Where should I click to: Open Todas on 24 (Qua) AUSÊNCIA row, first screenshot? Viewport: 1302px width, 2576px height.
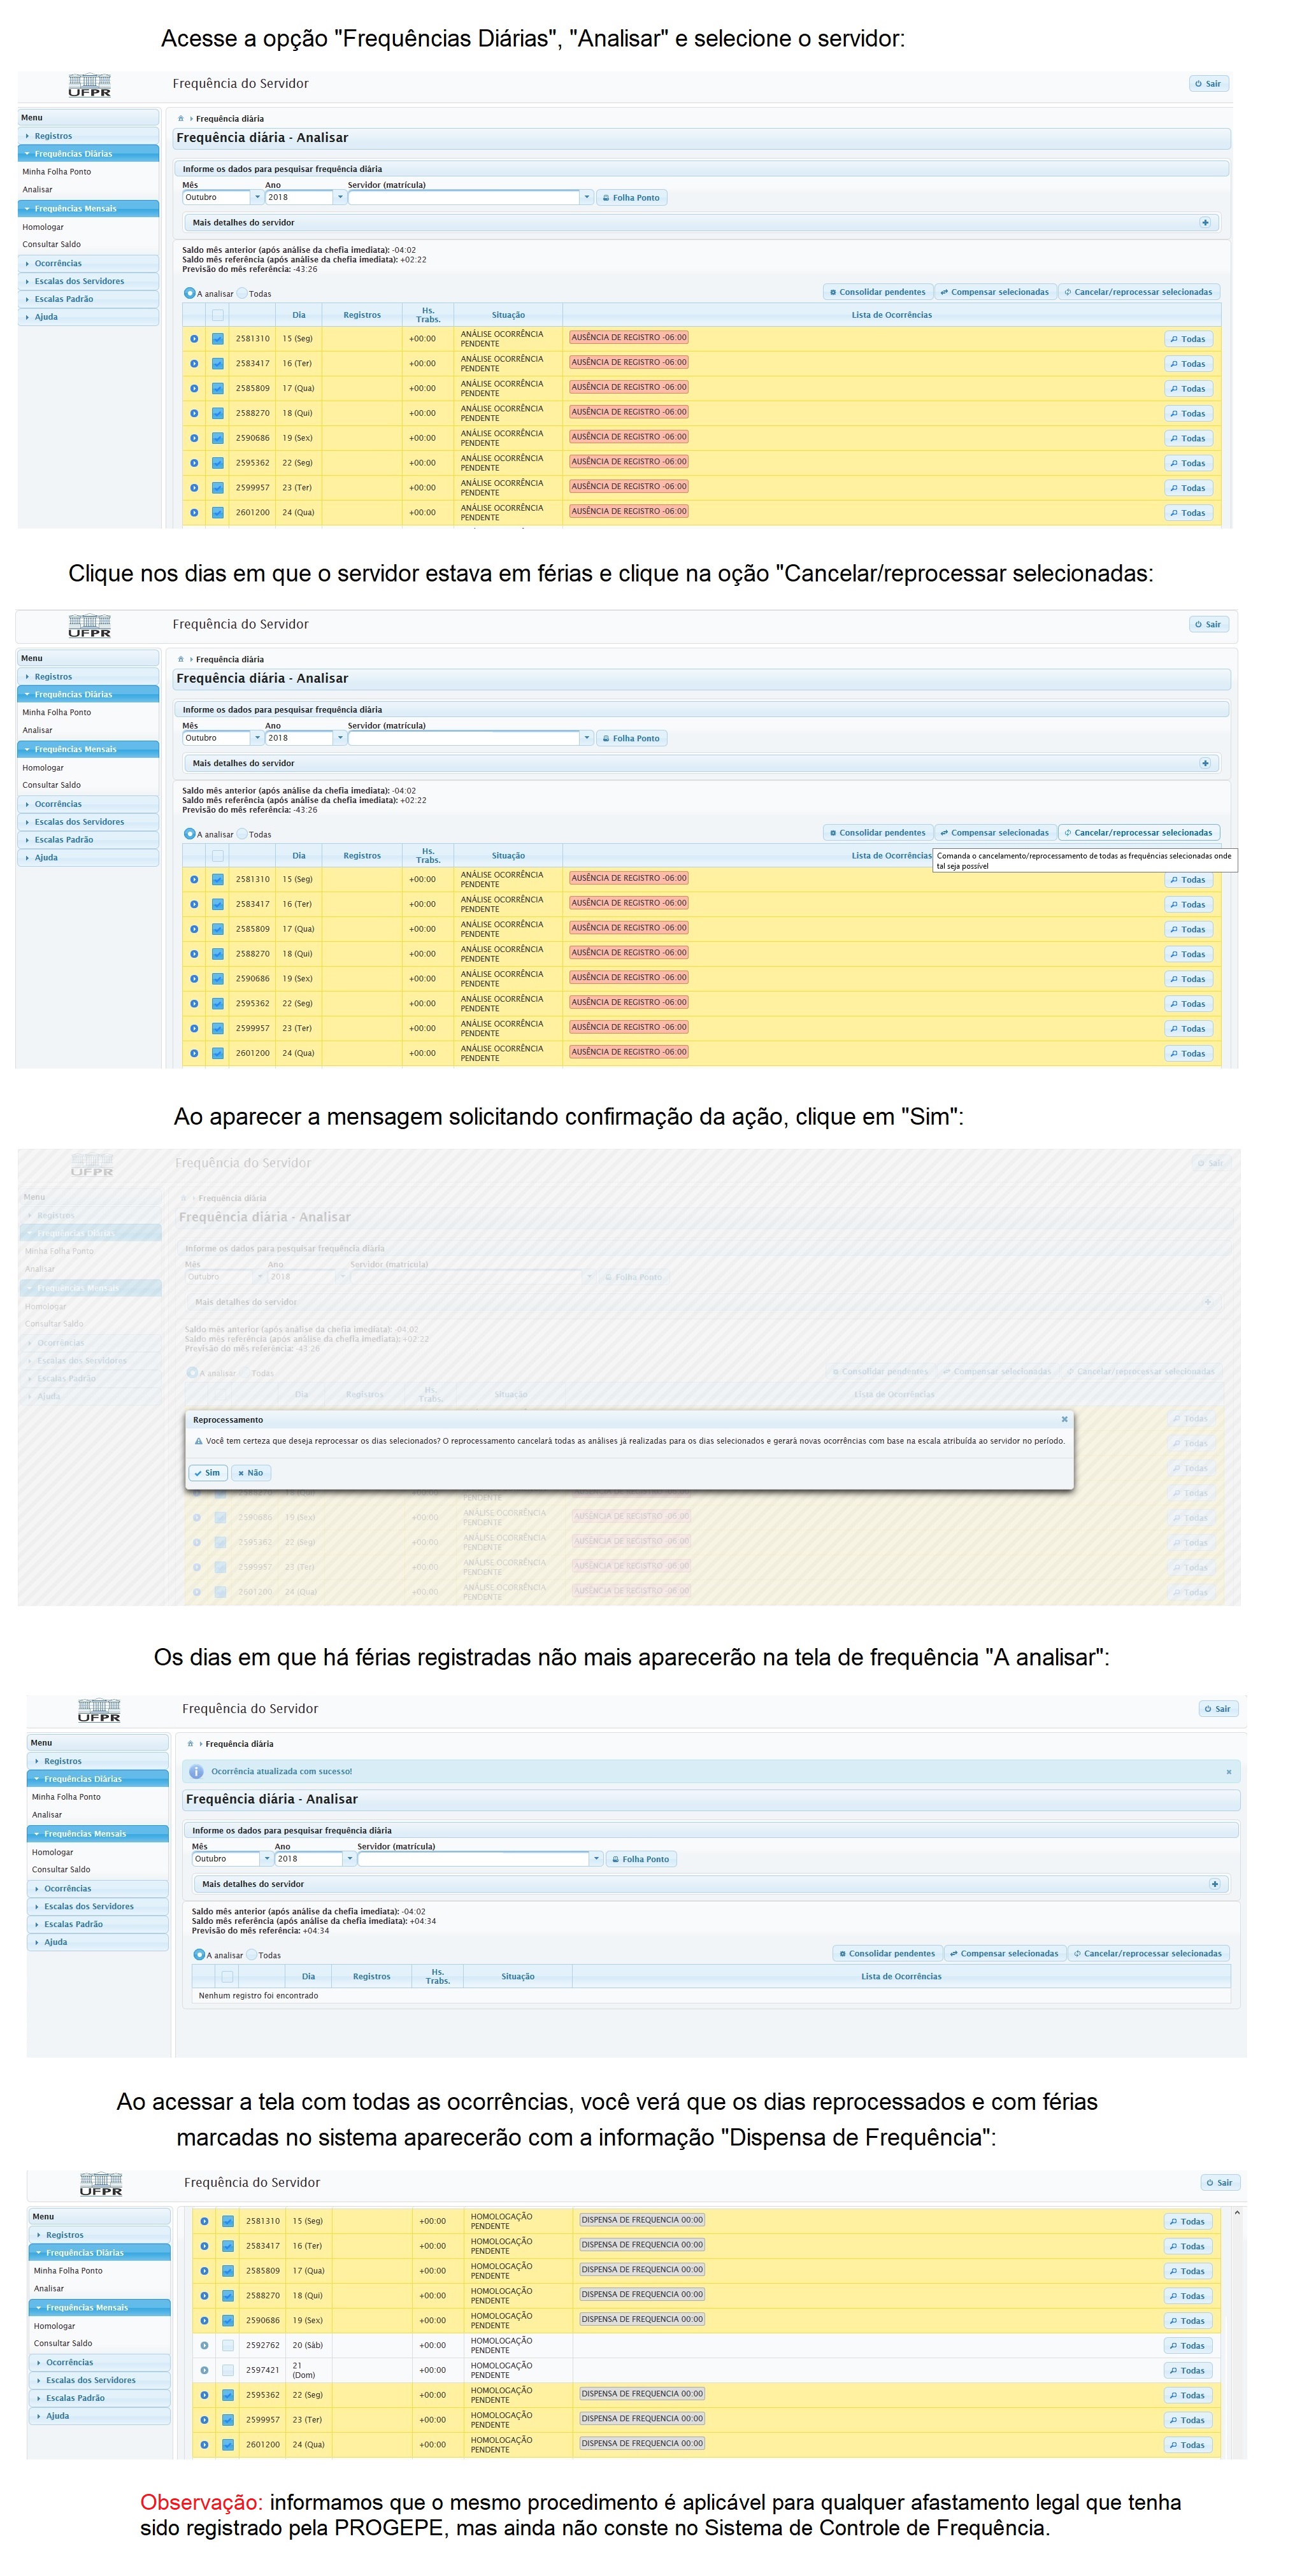(x=1188, y=513)
